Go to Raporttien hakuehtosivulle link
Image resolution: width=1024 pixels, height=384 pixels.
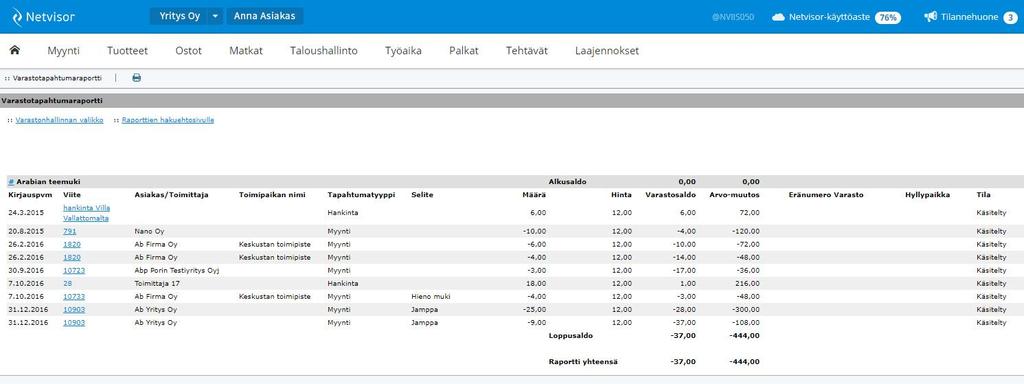[168, 120]
